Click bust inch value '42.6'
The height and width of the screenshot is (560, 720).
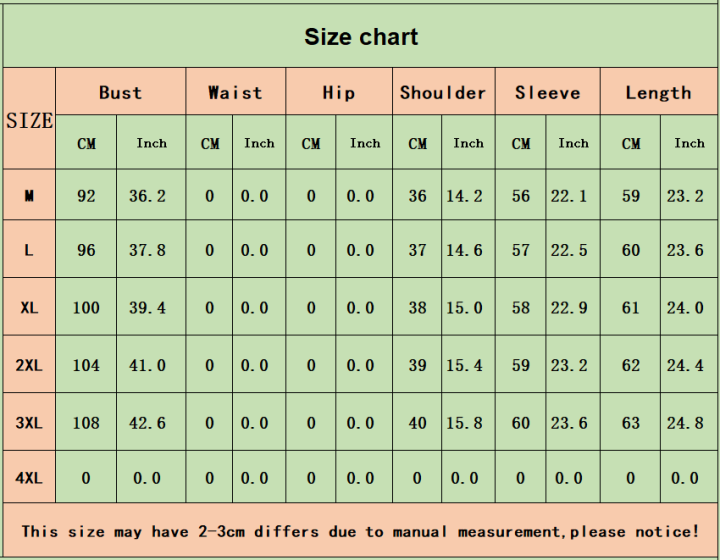[x=147, y=423]
